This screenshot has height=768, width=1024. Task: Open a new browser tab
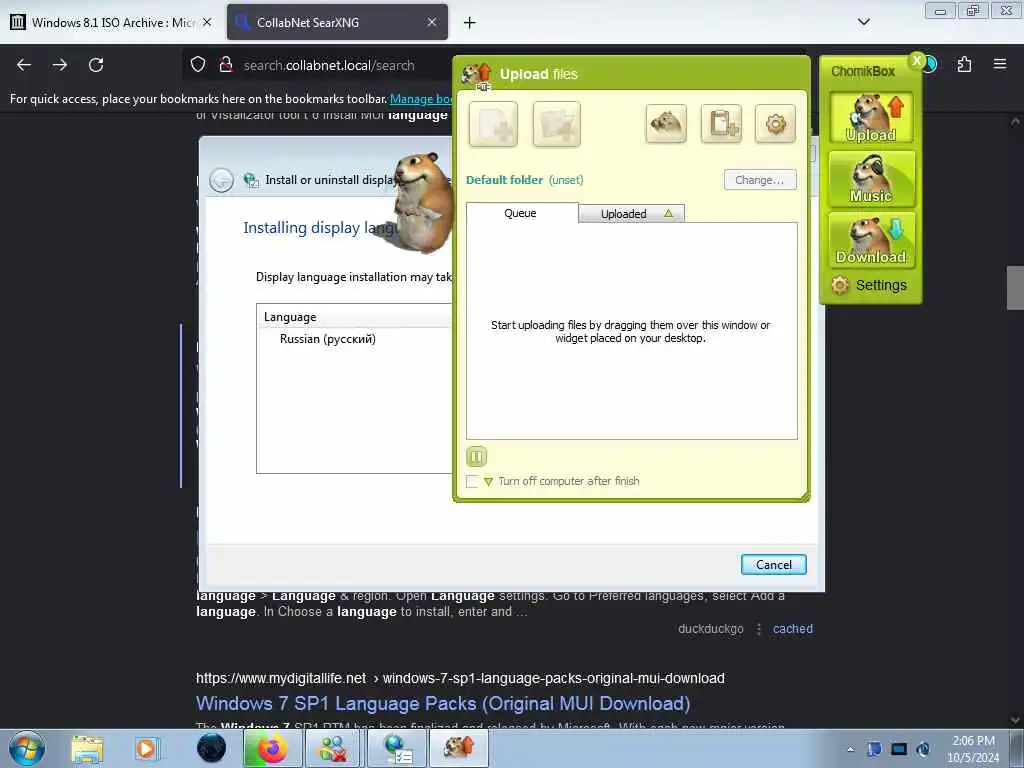(469, 23)
